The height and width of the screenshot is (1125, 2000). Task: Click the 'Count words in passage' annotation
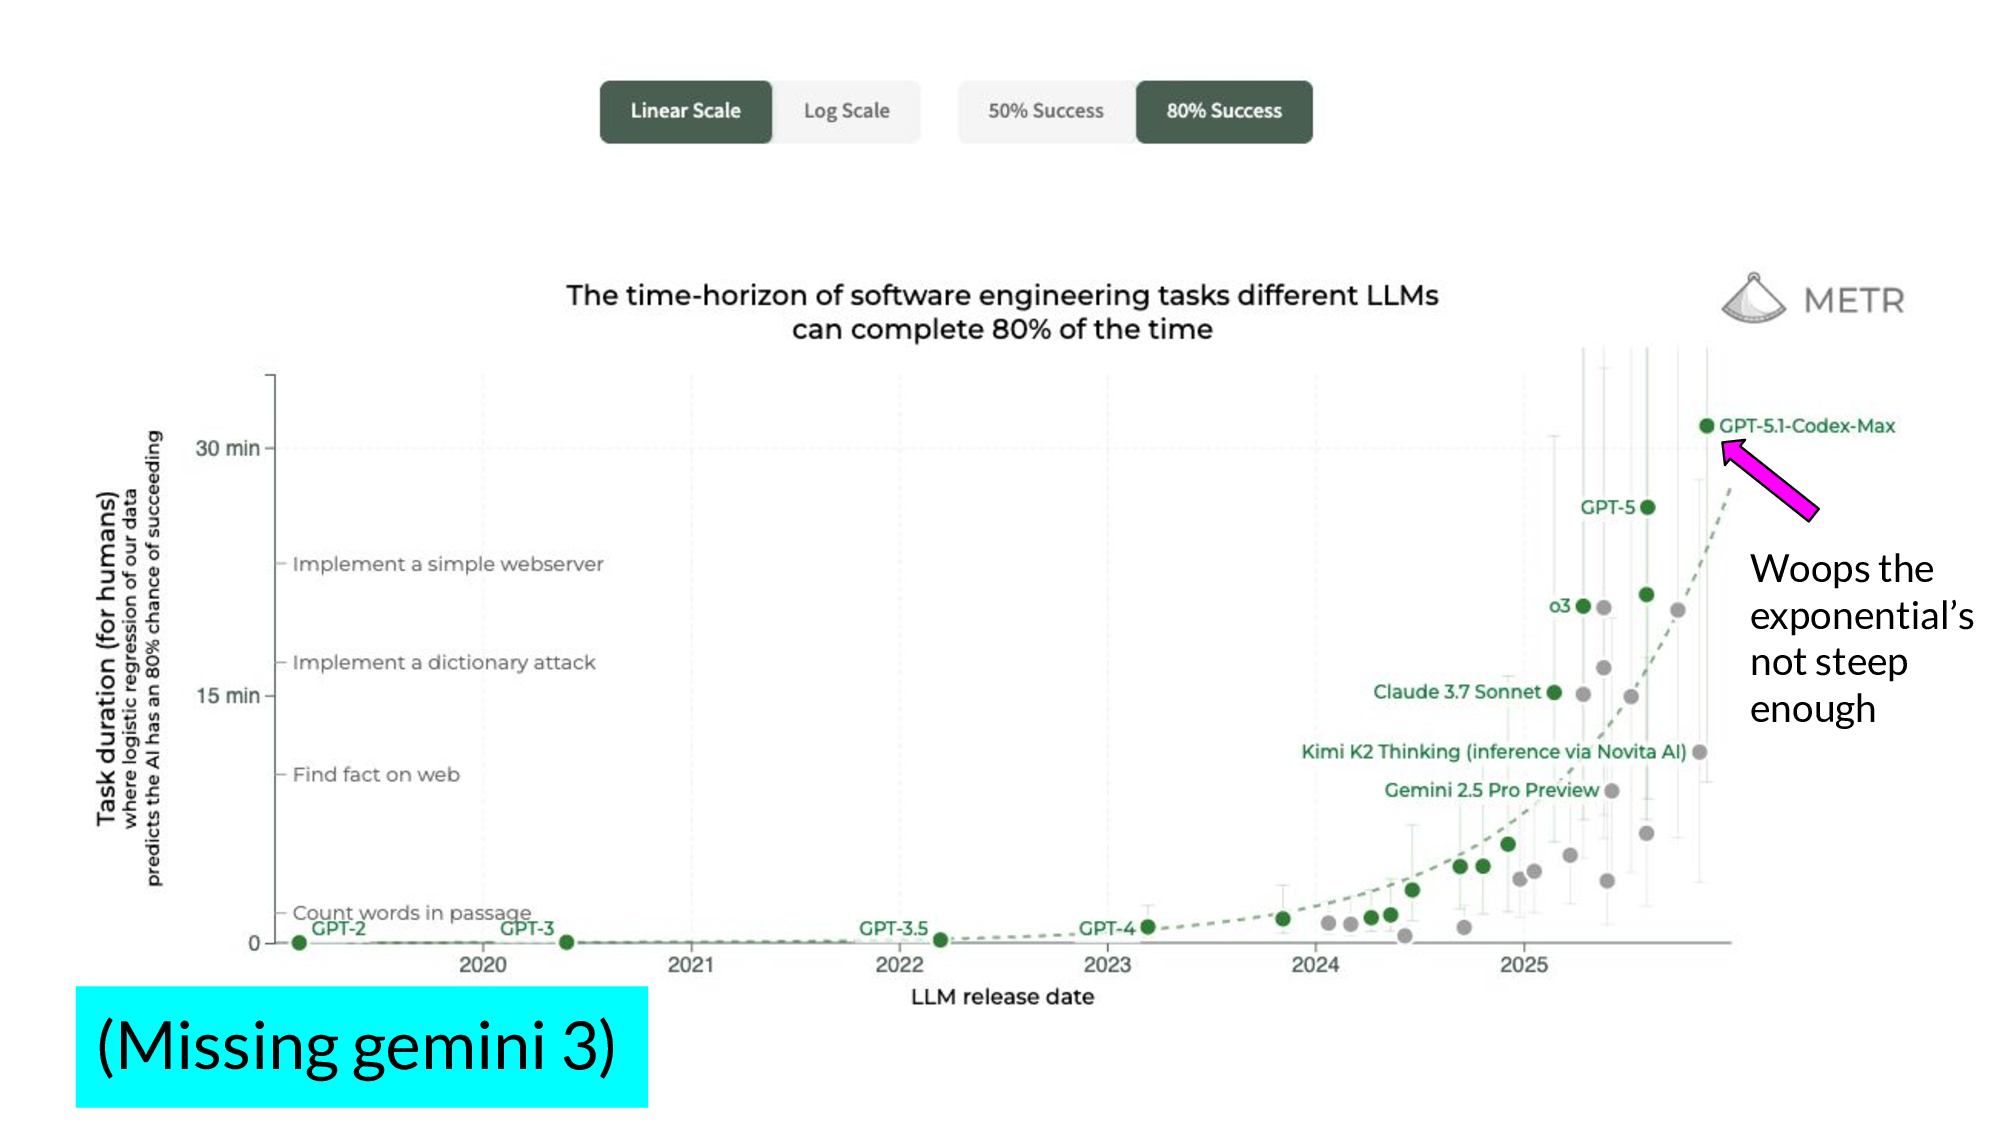click(412, 912)
